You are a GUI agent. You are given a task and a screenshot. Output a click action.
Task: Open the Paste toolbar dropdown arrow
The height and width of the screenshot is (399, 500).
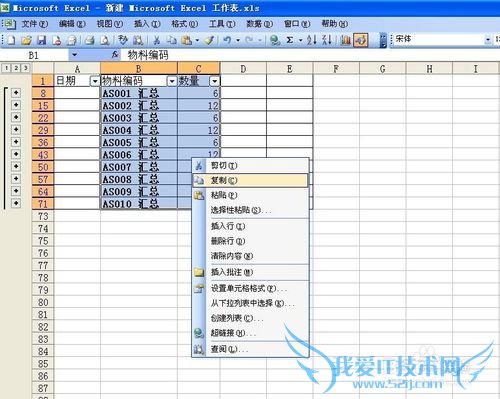click(197, 40)
